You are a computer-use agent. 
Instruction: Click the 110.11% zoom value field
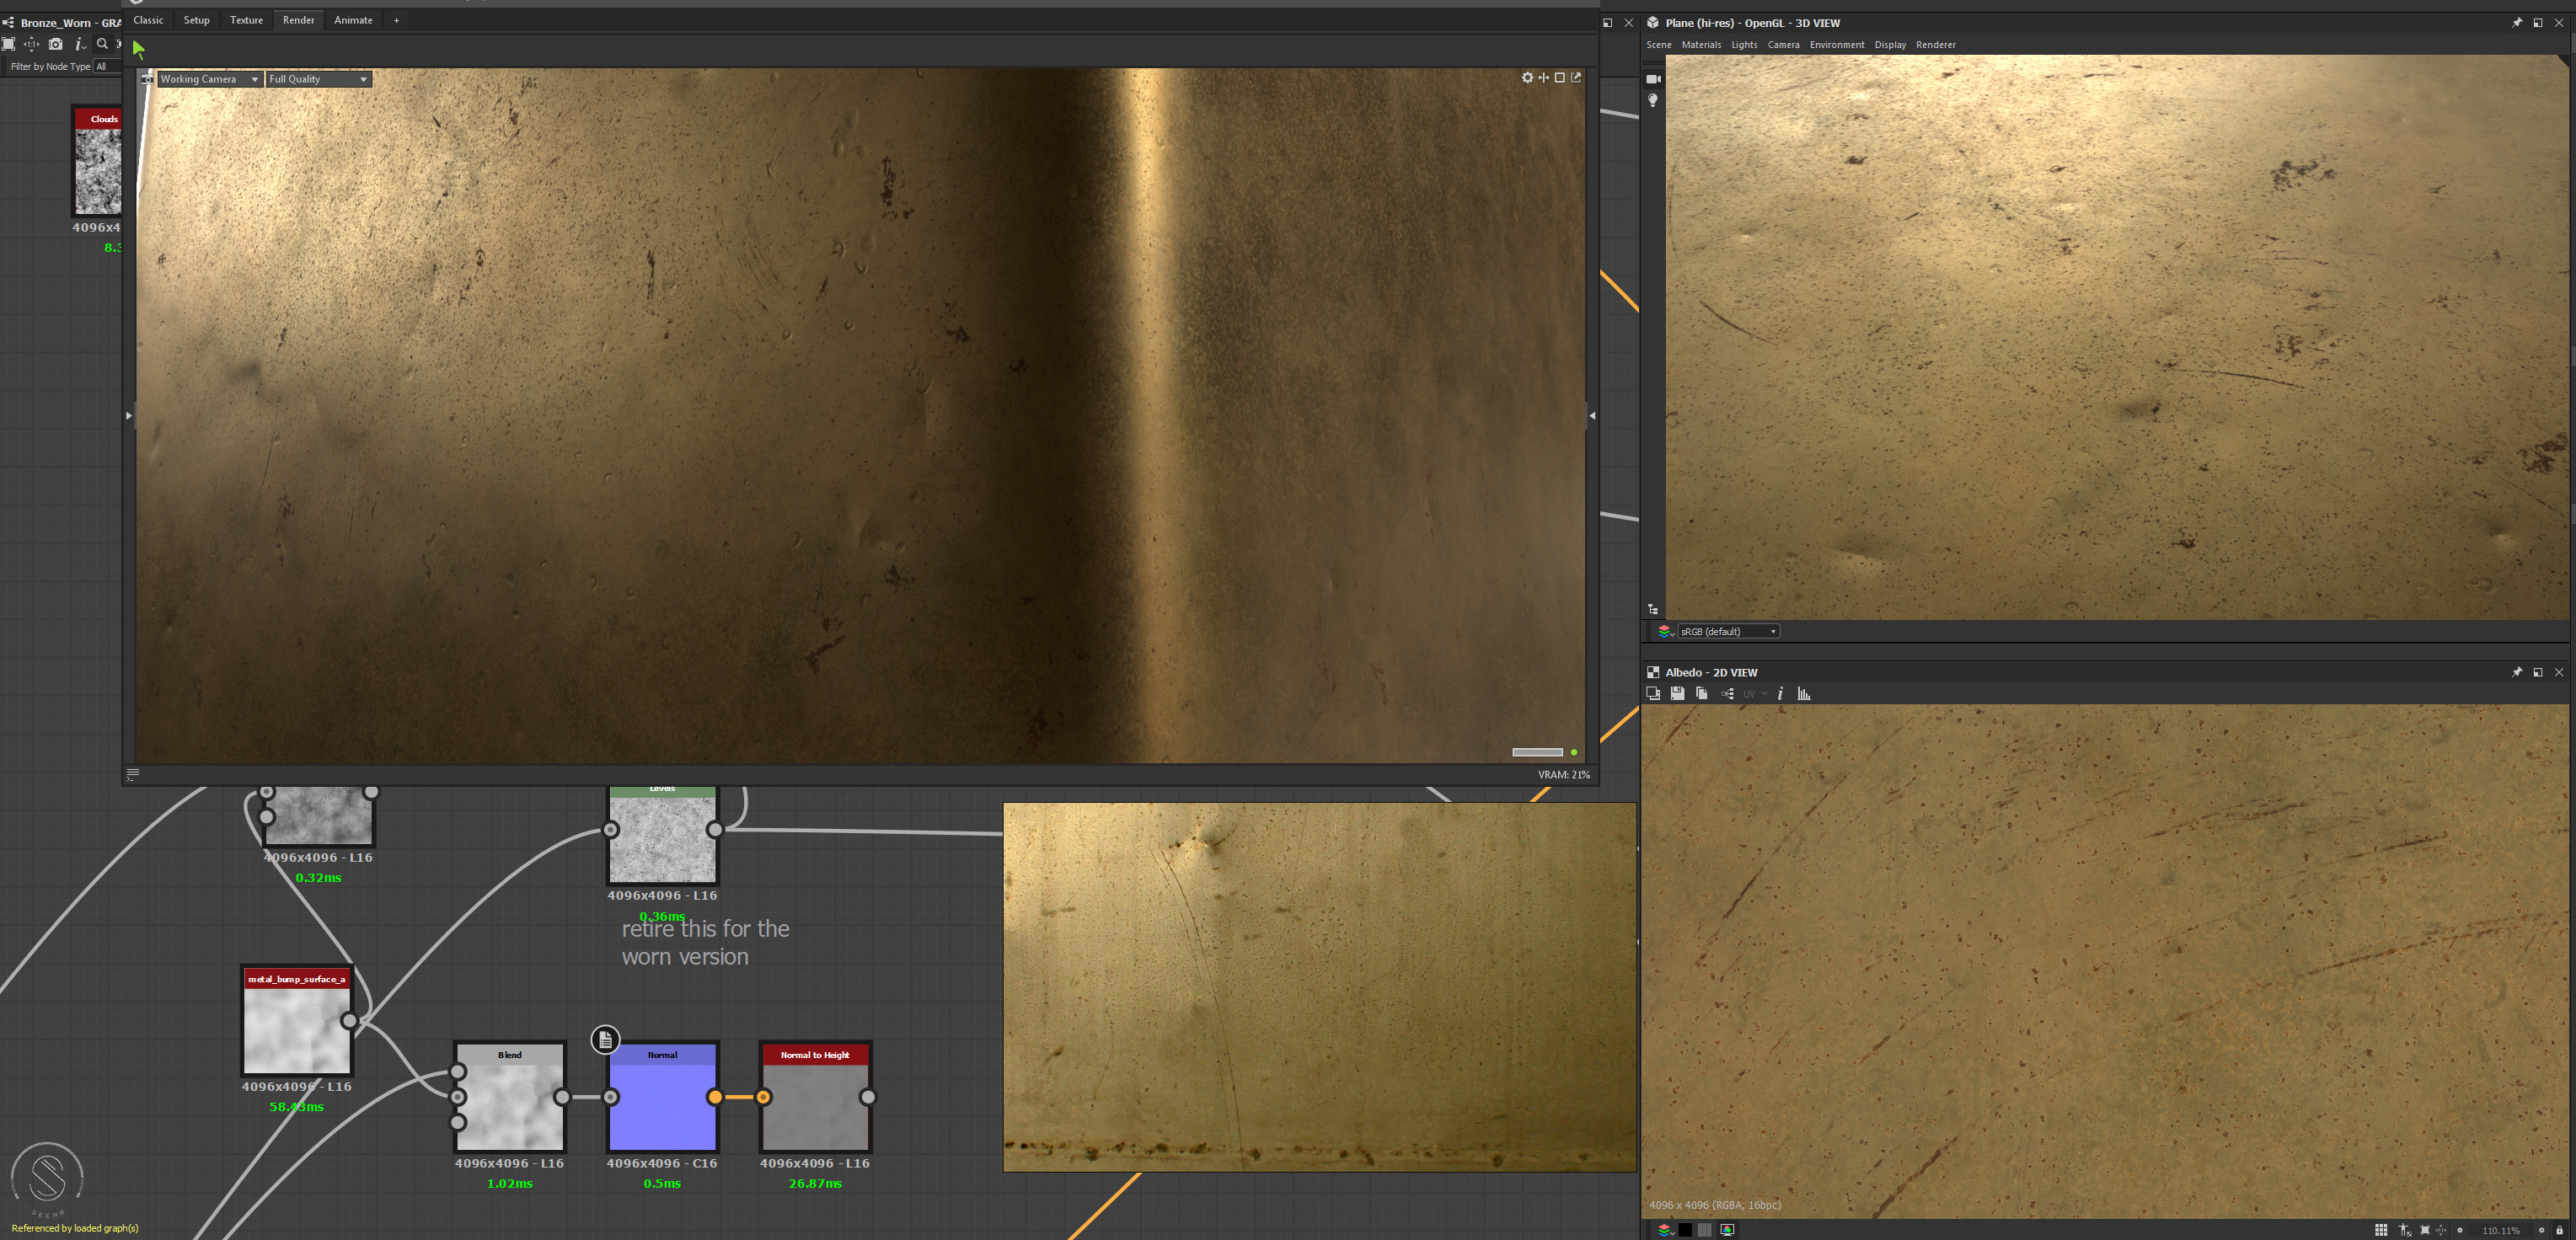pos(2501,1230)
